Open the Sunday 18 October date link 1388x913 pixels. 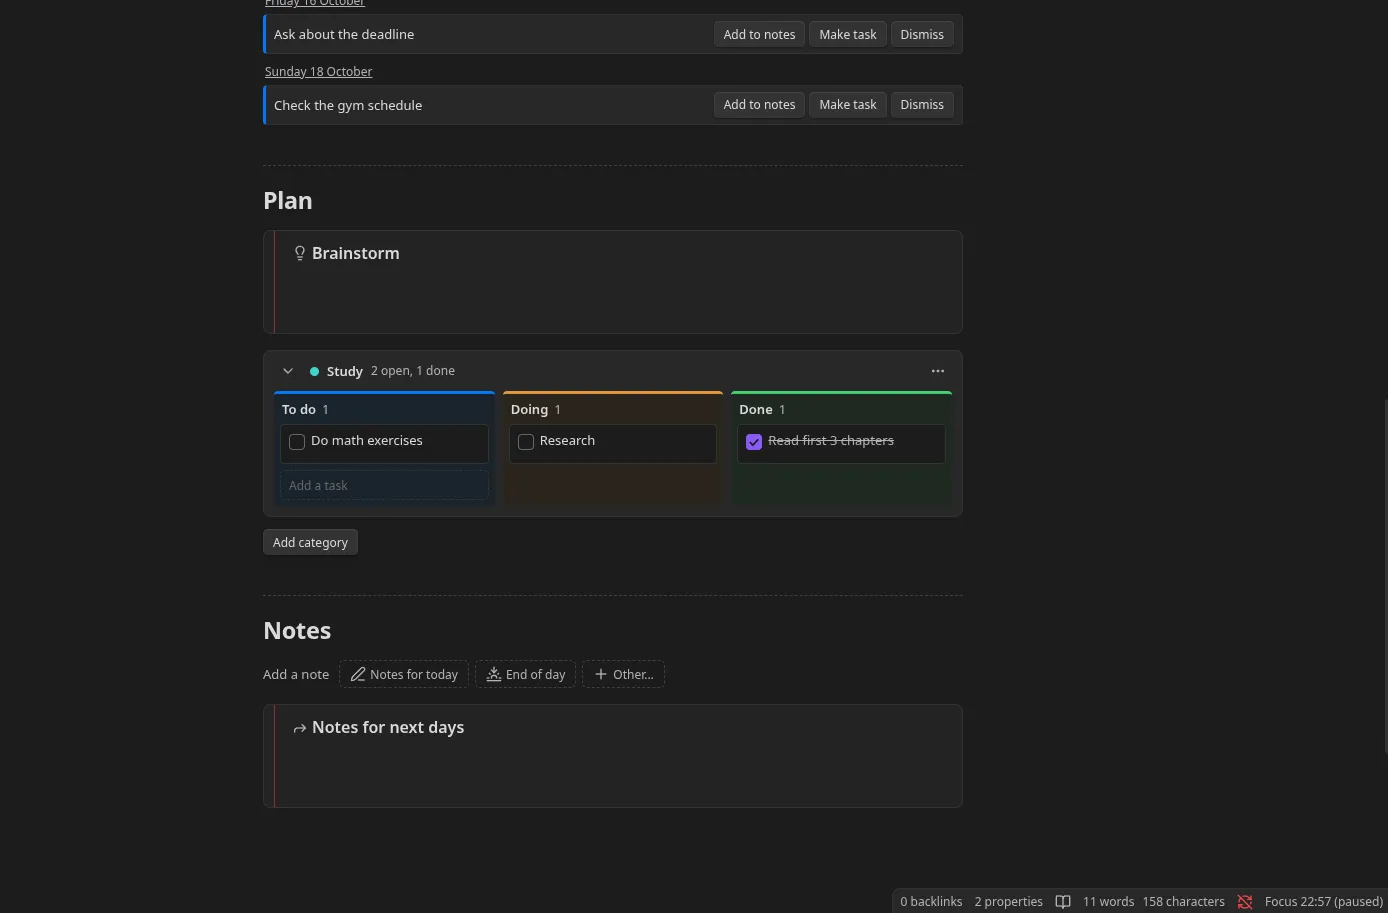point(318,72)
